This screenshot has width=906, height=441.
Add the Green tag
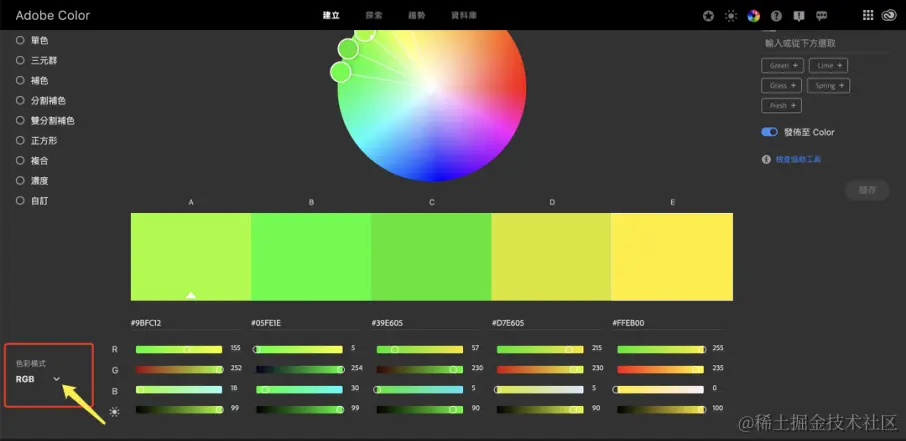point(782,65)
